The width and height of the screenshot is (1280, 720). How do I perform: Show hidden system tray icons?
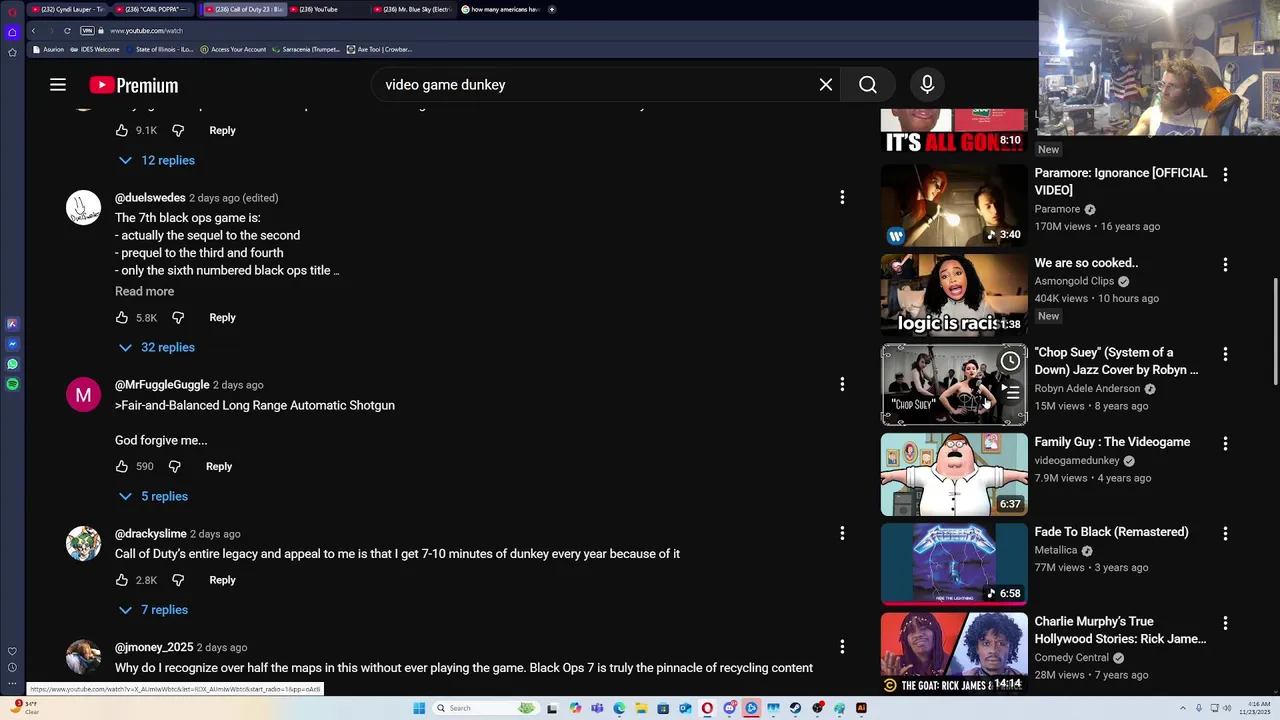pos(1183,708)
